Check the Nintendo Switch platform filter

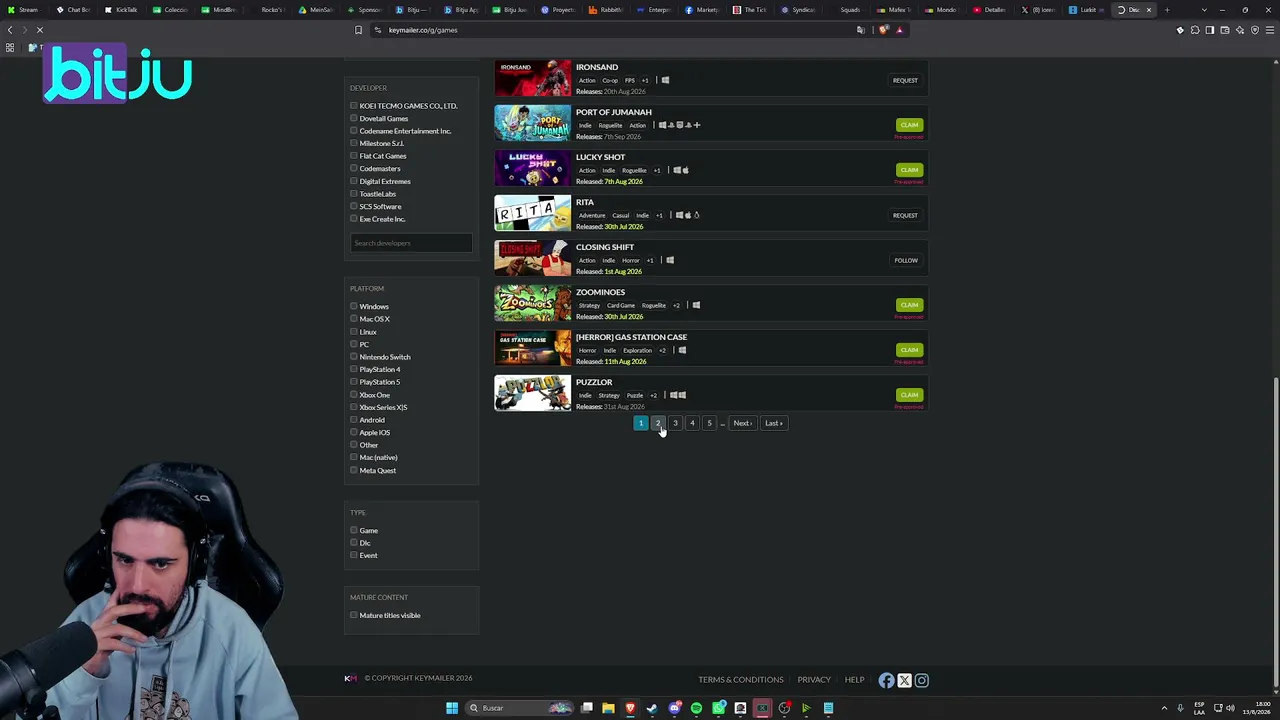coord(354,356)
